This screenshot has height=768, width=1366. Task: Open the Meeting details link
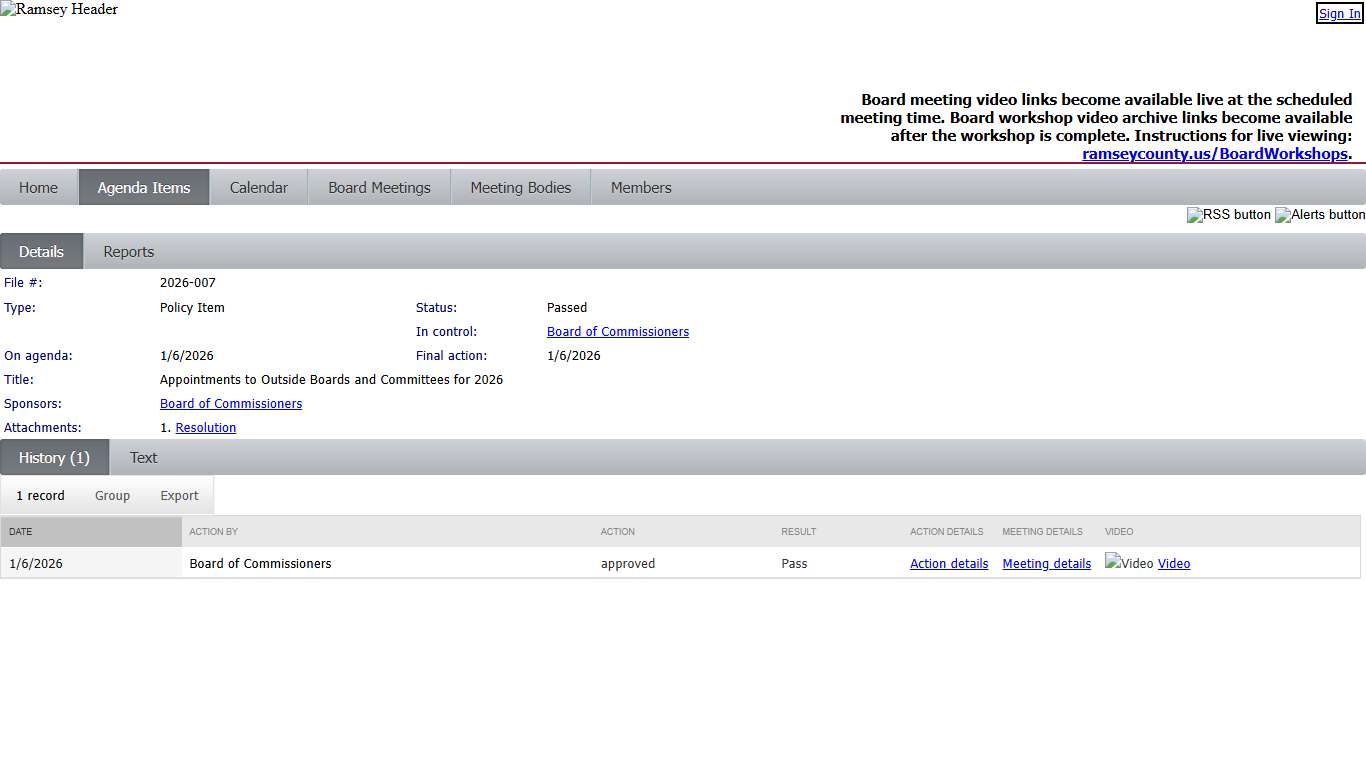(x=1046, y=563)
